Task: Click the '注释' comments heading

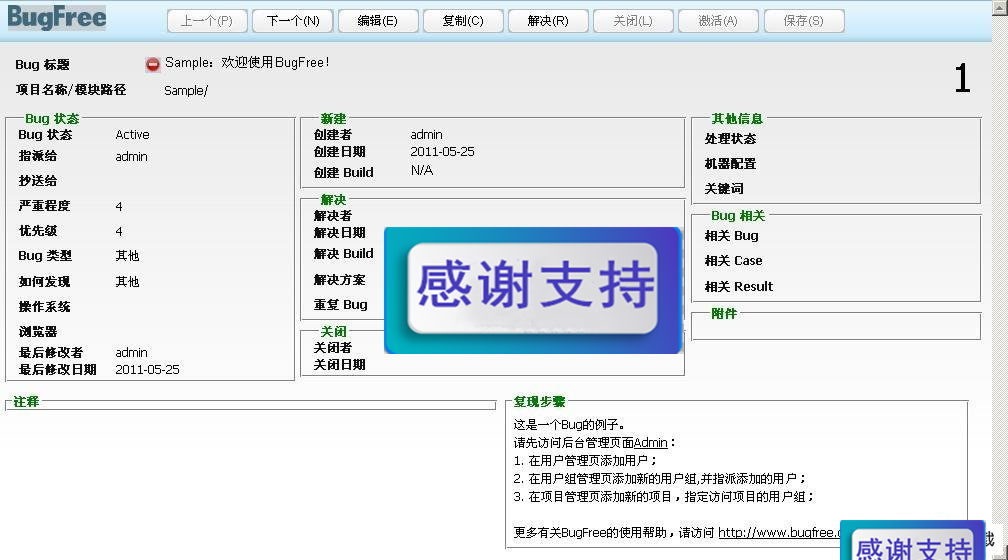Action: [26, 402]
